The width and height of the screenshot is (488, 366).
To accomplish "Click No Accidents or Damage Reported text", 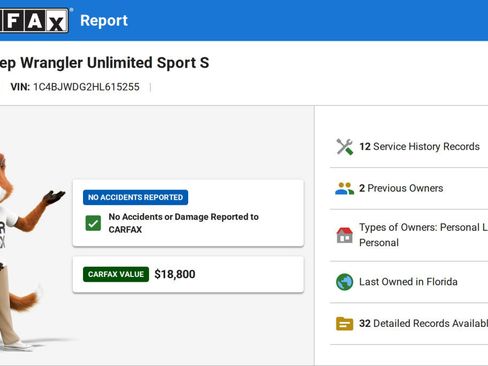I will click(x=184, y=223).
